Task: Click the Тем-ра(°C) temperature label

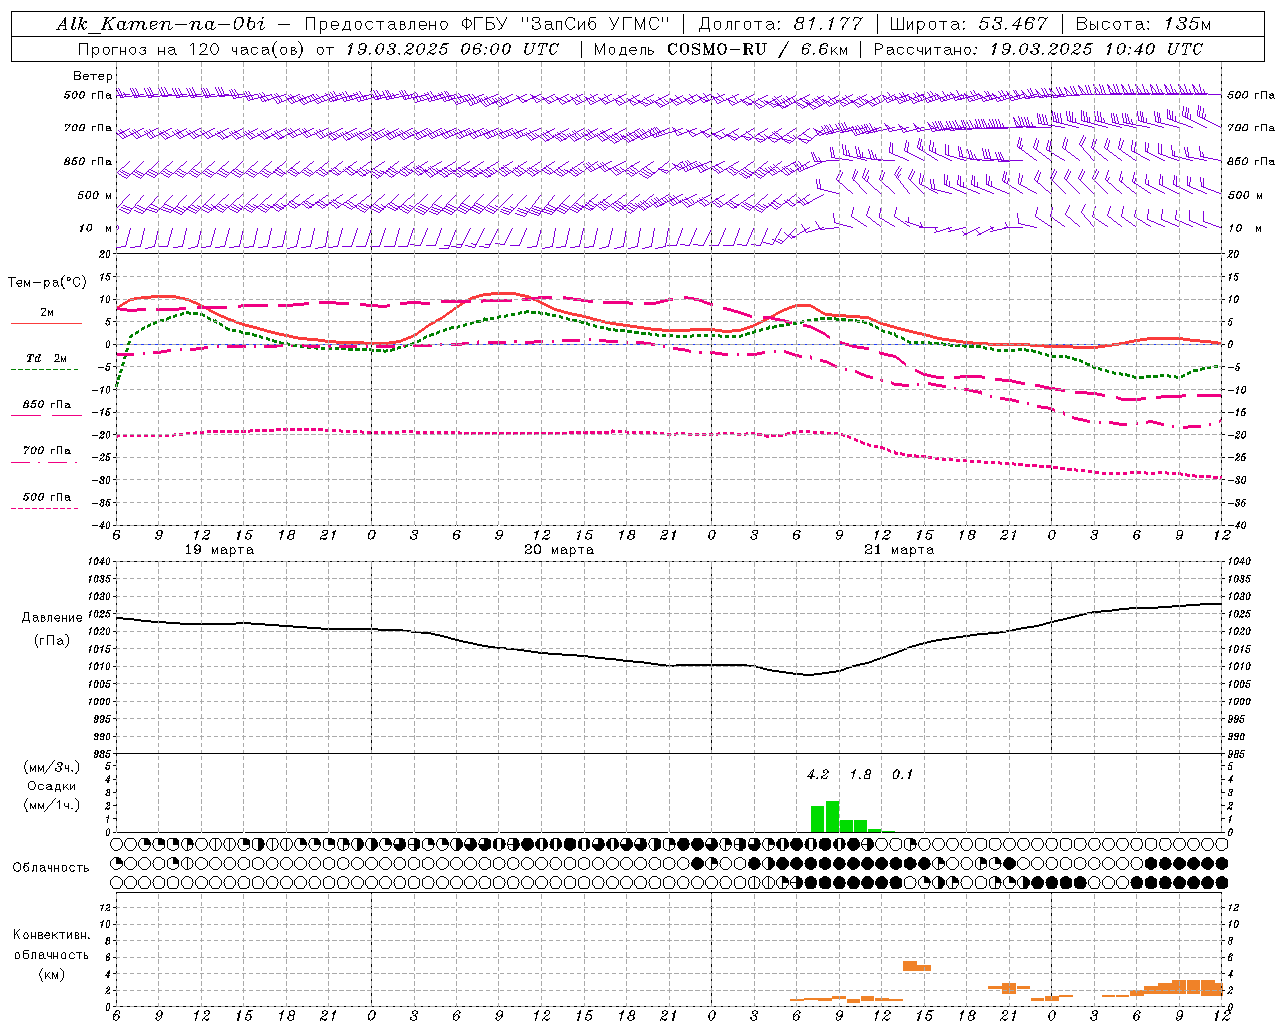Action: coord(47,283)
